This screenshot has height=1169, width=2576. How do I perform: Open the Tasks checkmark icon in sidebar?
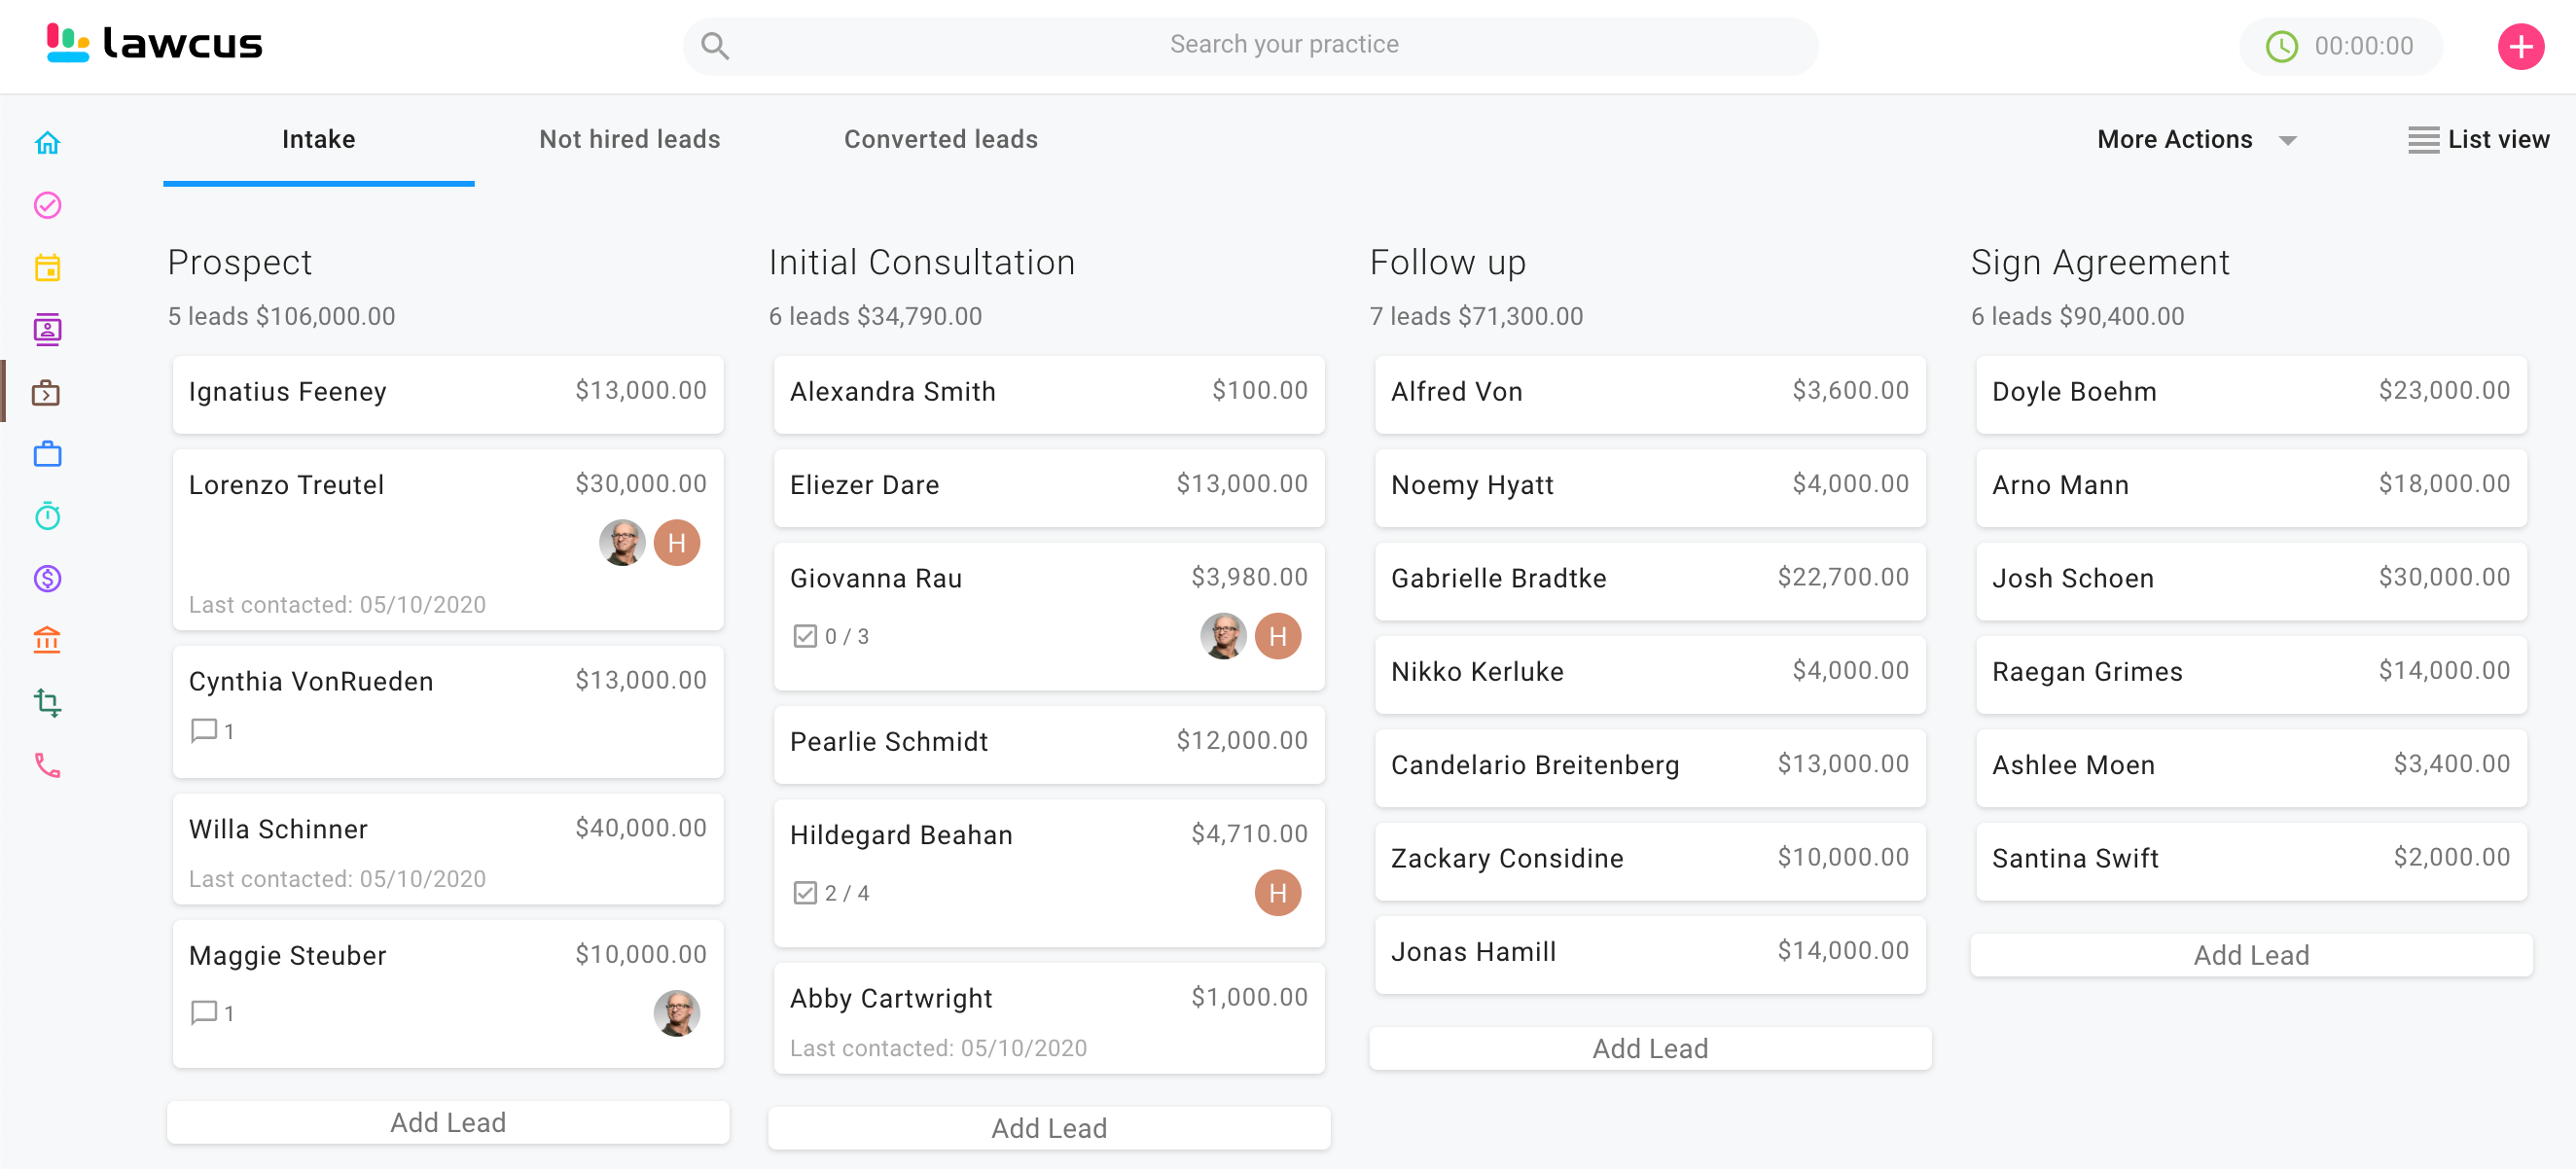tap(47, 205)
